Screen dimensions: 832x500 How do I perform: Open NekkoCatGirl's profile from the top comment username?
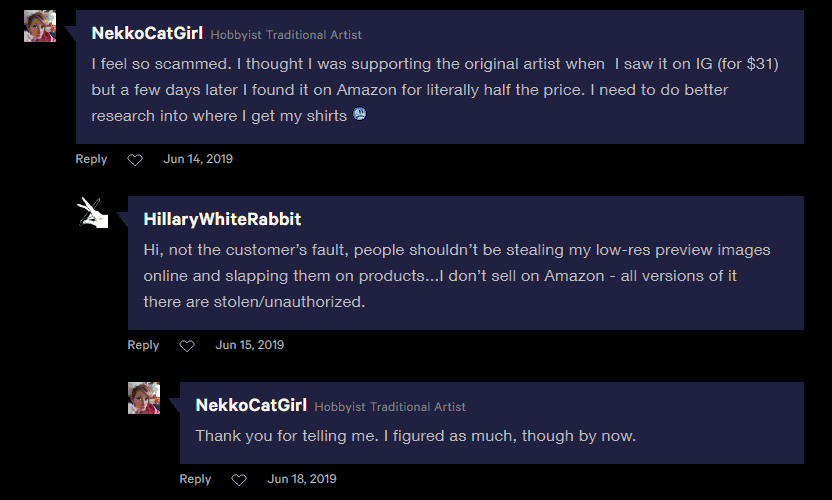148,33
